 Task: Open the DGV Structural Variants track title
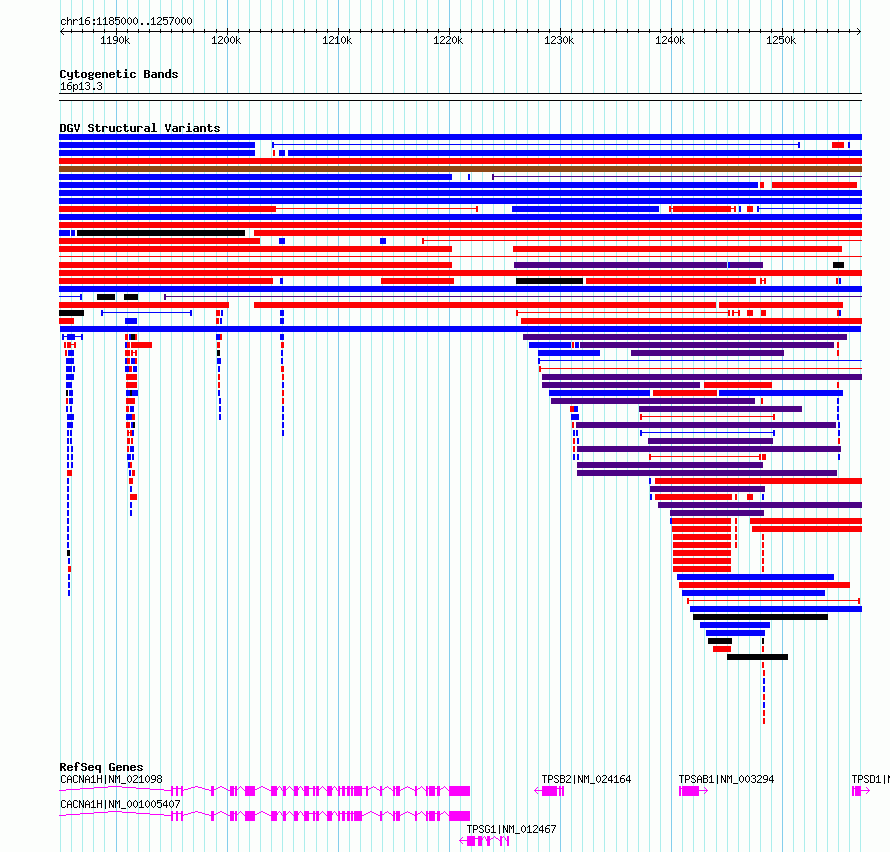pyautogui.click(x=140, y=128)
